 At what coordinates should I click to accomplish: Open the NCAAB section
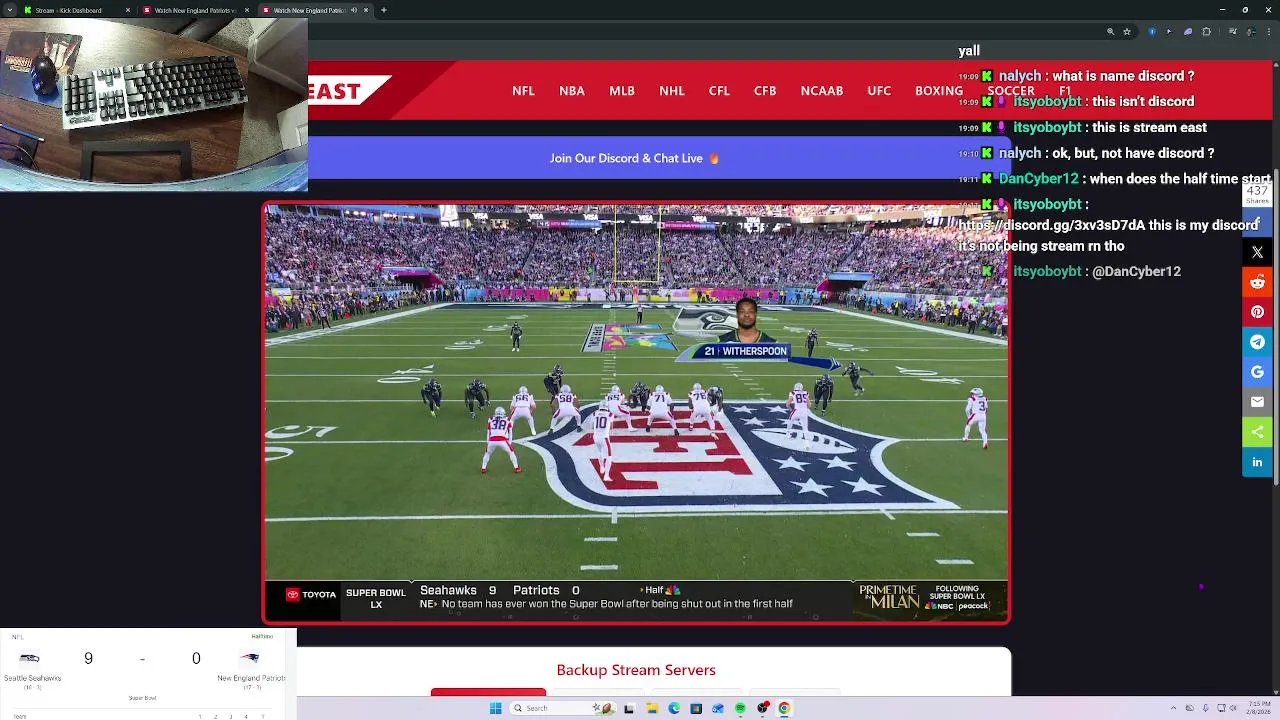pos(822,91)
